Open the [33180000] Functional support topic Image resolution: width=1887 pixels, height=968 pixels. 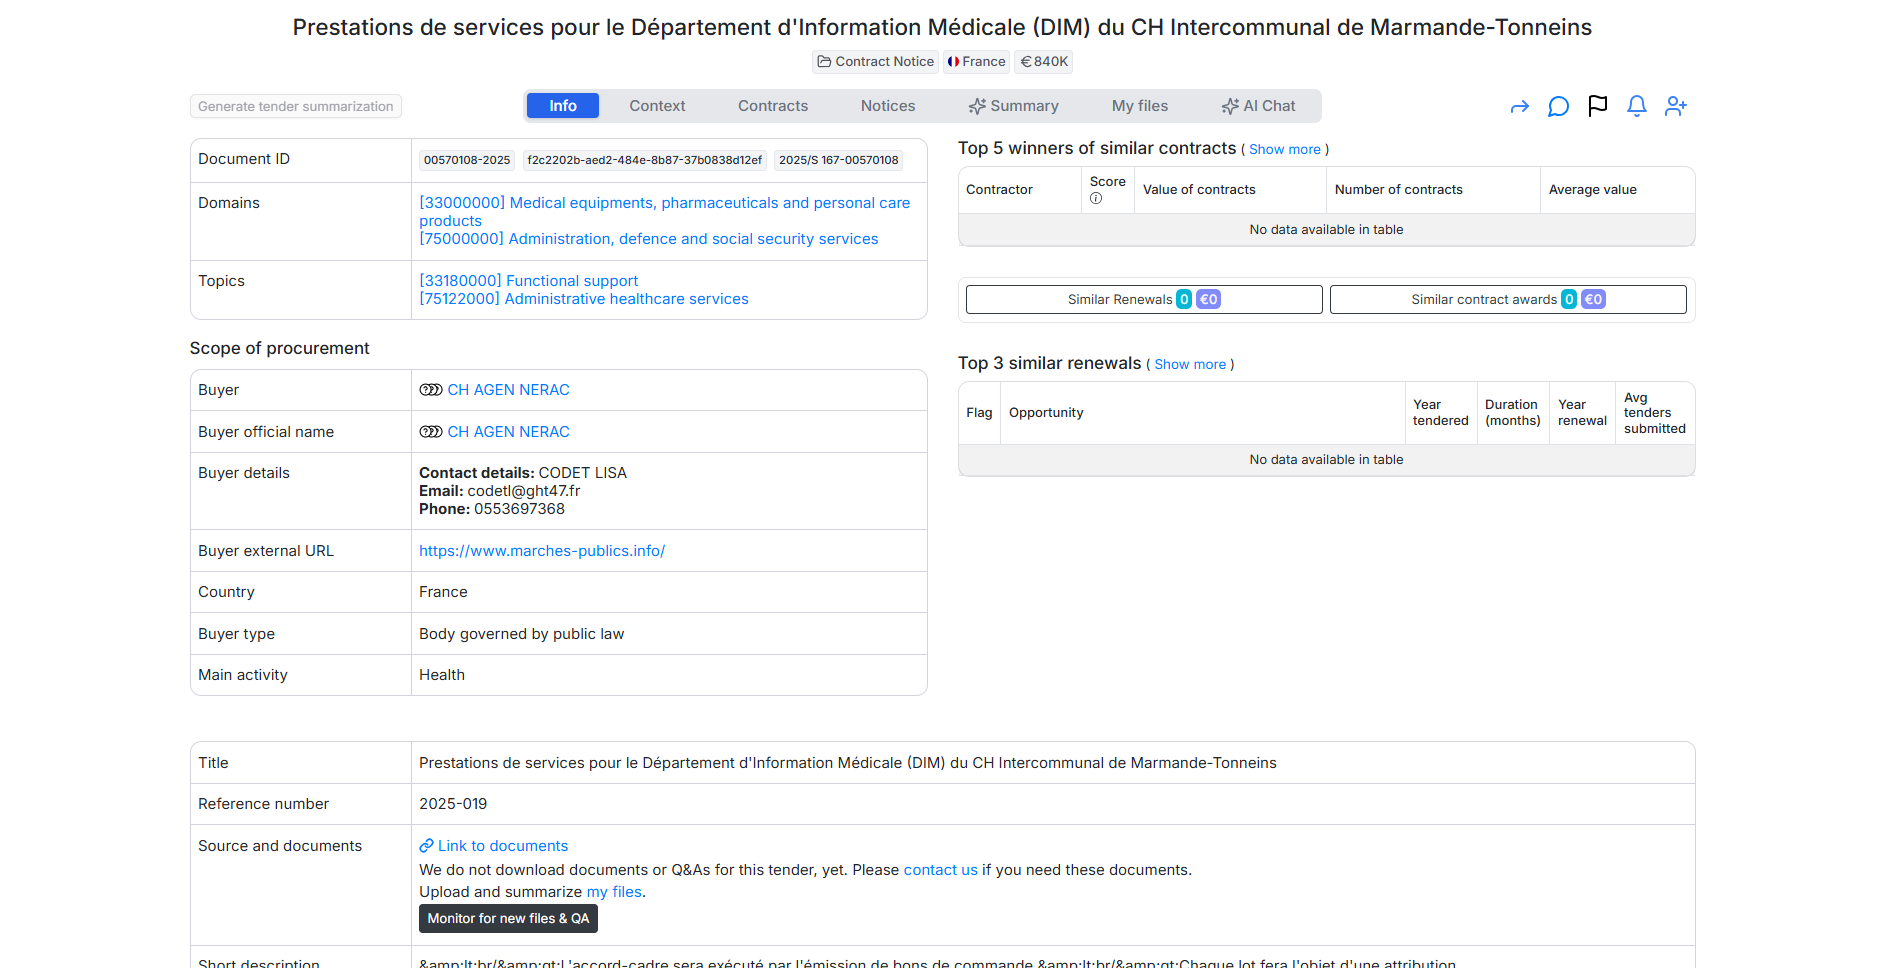528,281
